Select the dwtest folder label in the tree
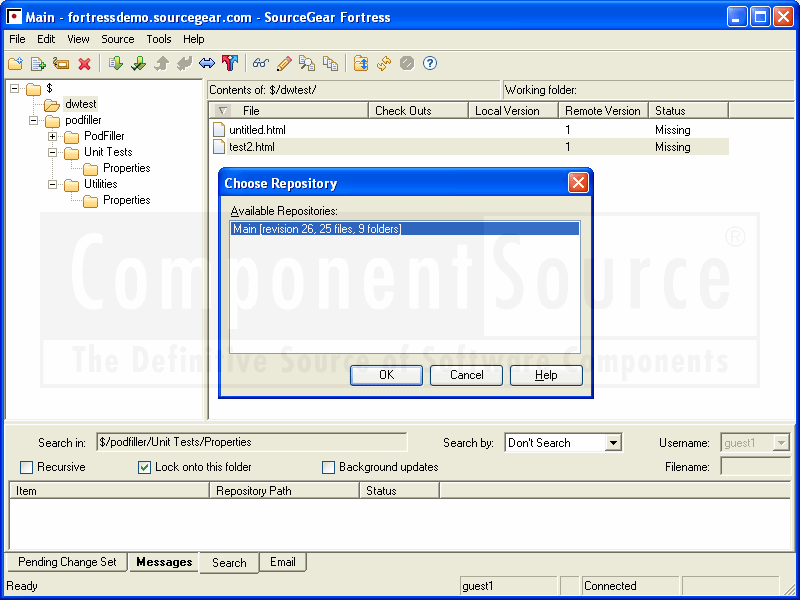The height and width of the screenshot is (600, 800). point(81,104)
